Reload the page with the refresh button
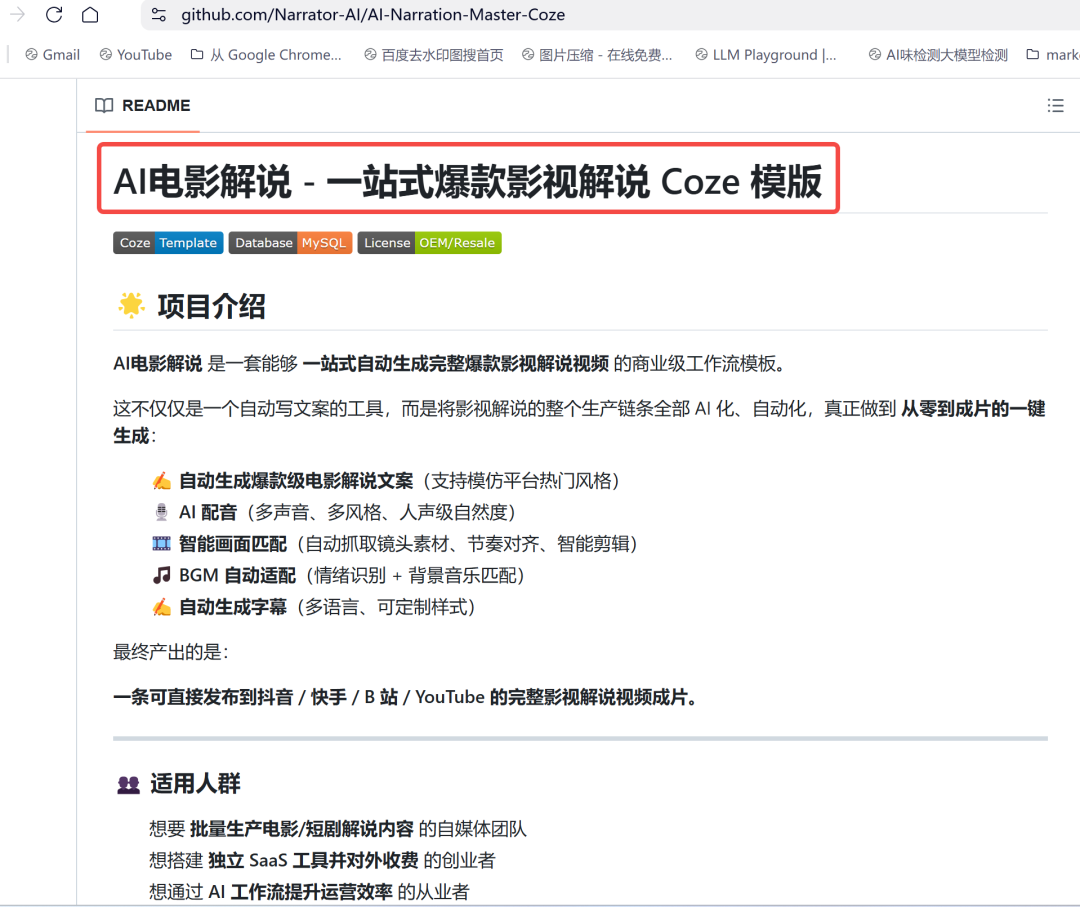The image size is (1080, 907). [54, 14]
